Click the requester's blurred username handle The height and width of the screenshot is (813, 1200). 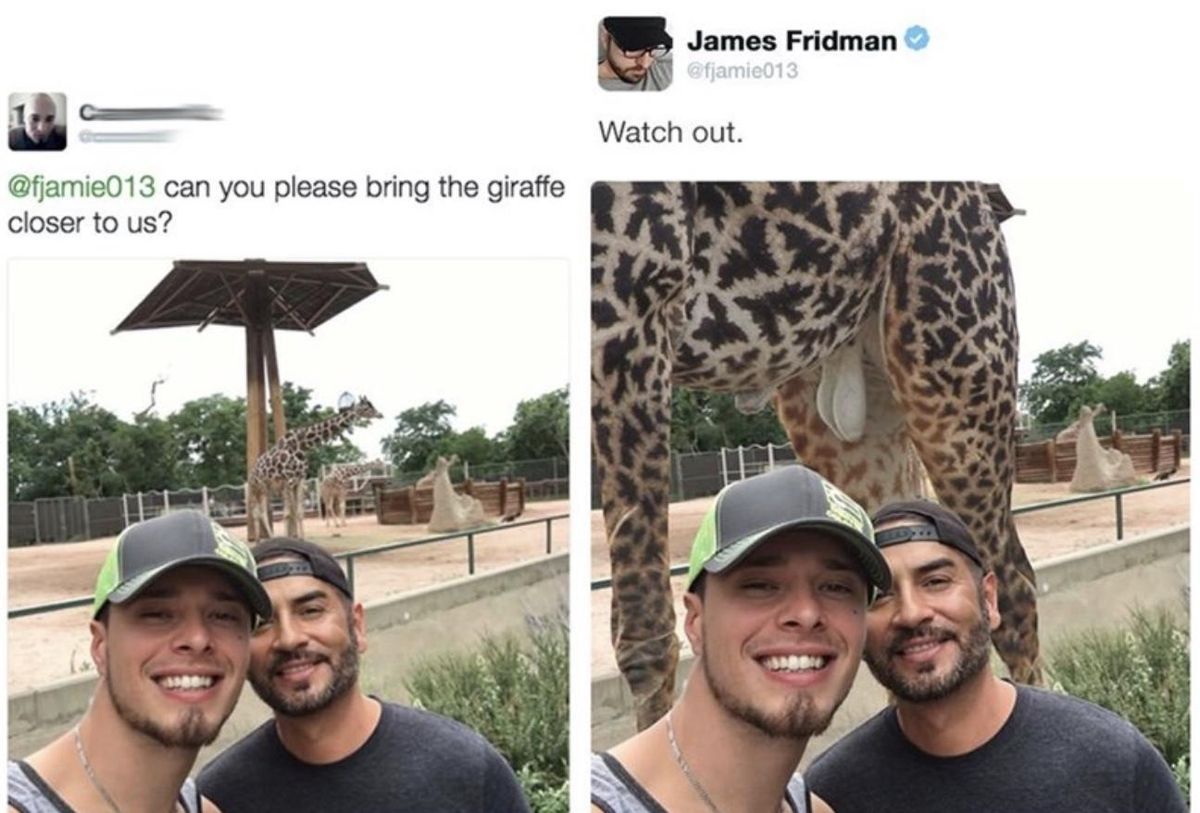tap(130, 136)
